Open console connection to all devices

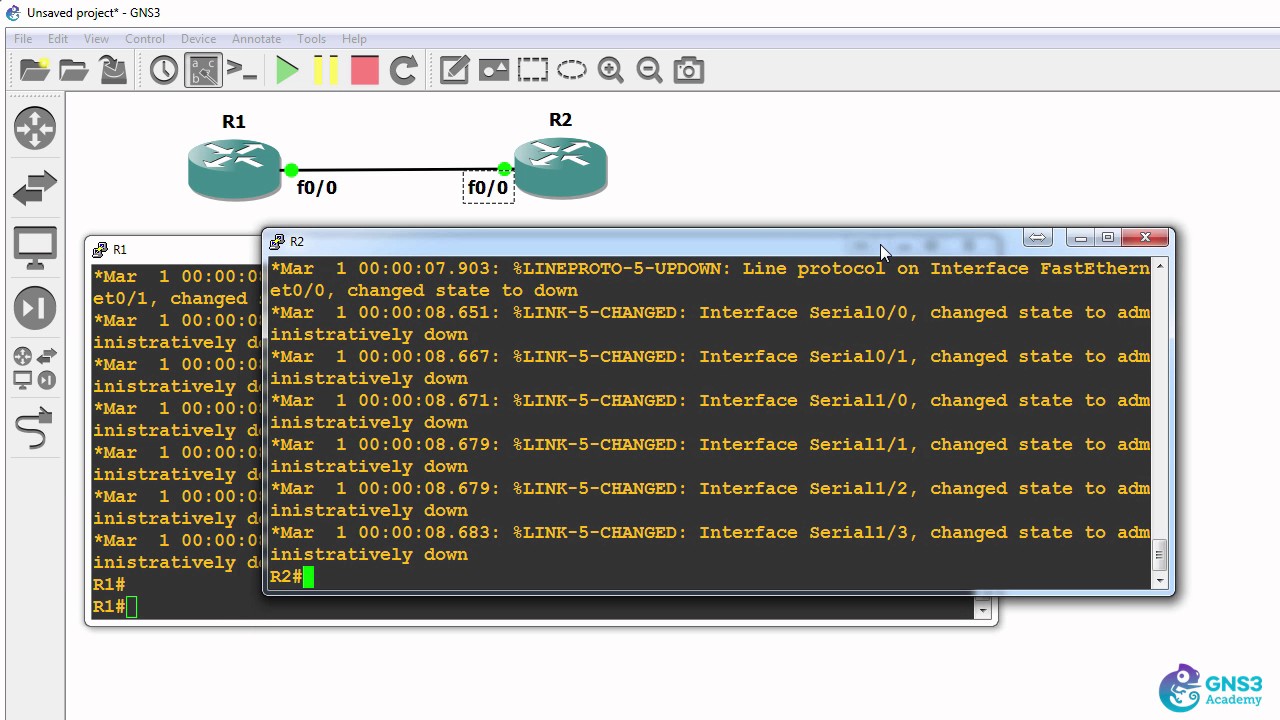pyautogui.click(x=242, y=70)
